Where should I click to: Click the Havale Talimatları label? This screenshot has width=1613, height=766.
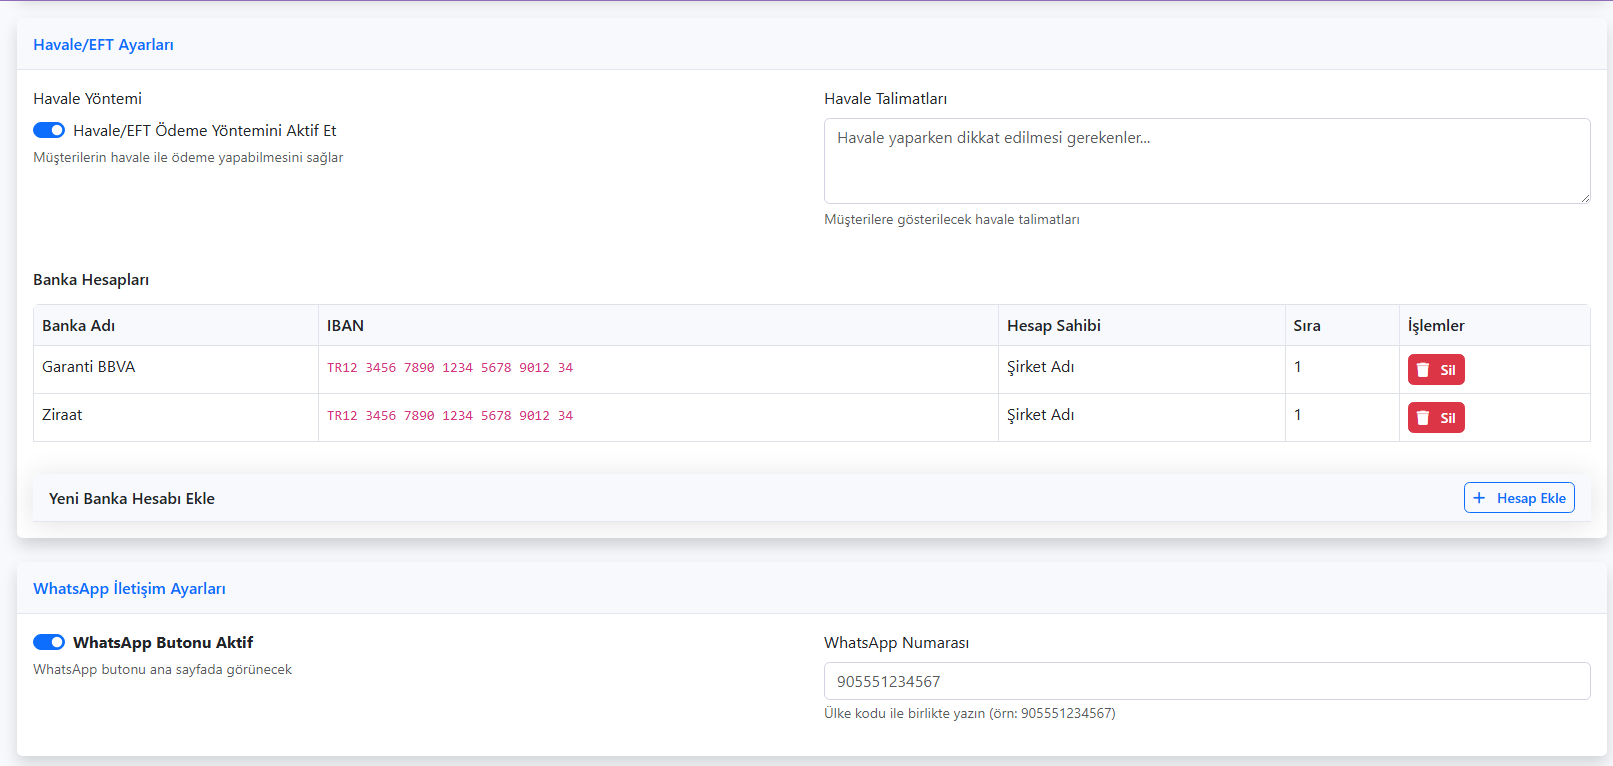click(x=885, y=99)
